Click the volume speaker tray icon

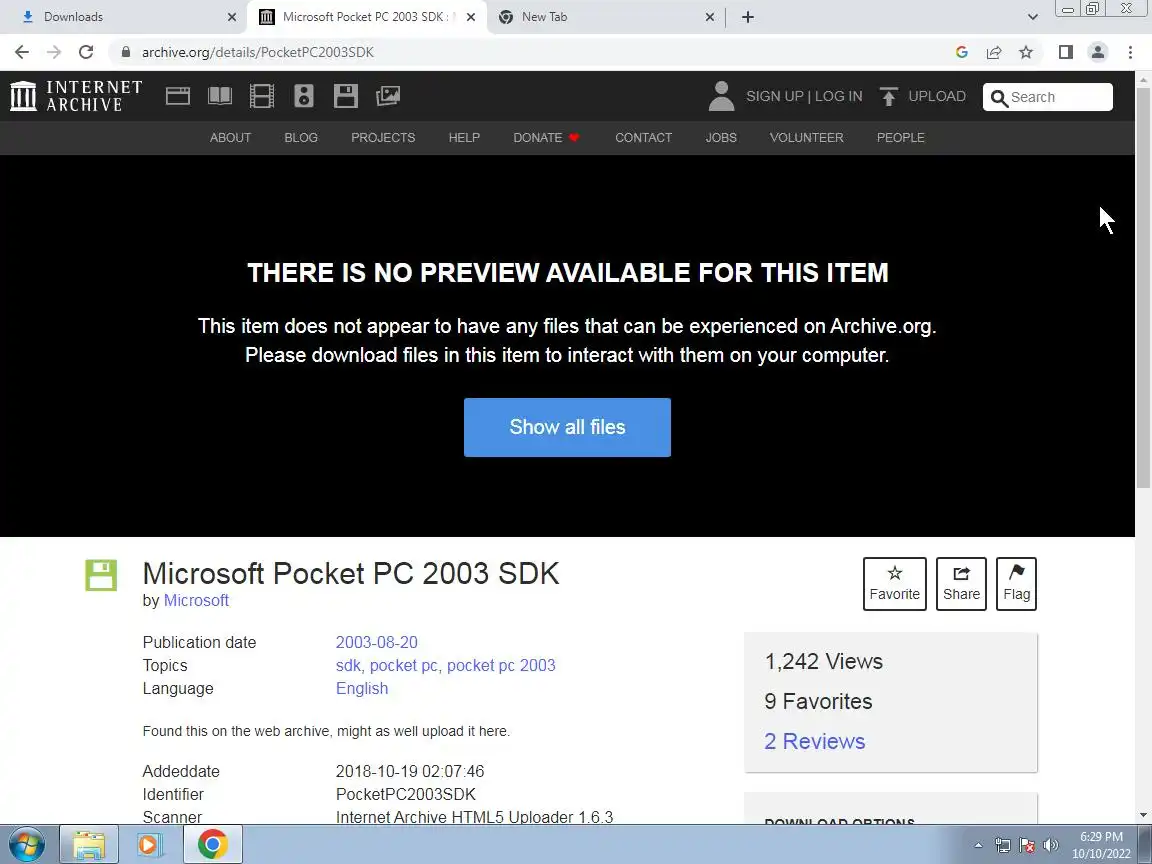[1051, 846]
